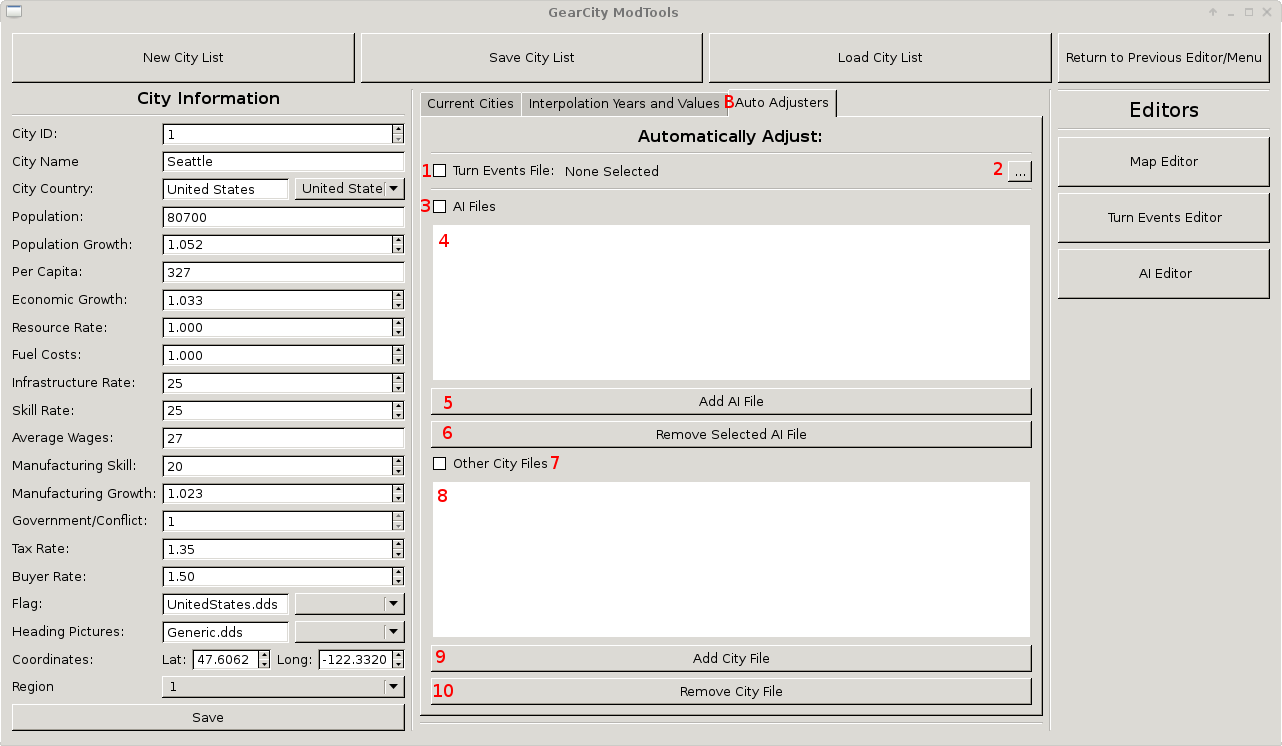Image resolution: width=1282 pixels, height=746 pixels.
Task: Click the Add AI File button
Action: click(730, 402)
